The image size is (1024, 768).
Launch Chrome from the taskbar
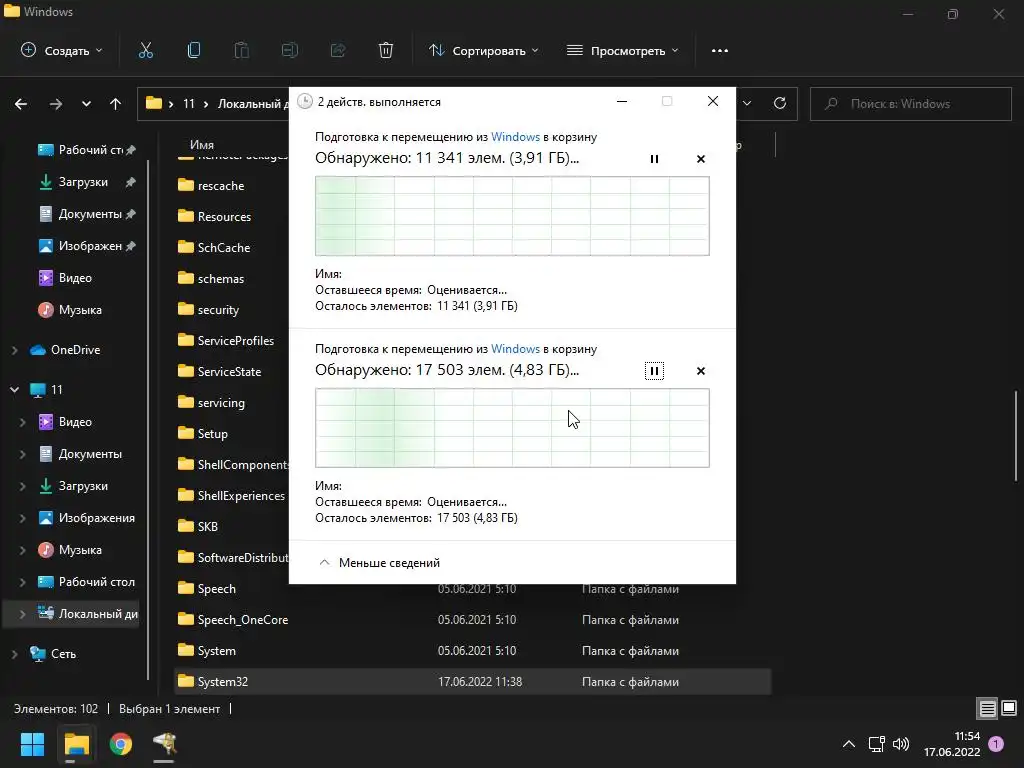coord(121,744)
